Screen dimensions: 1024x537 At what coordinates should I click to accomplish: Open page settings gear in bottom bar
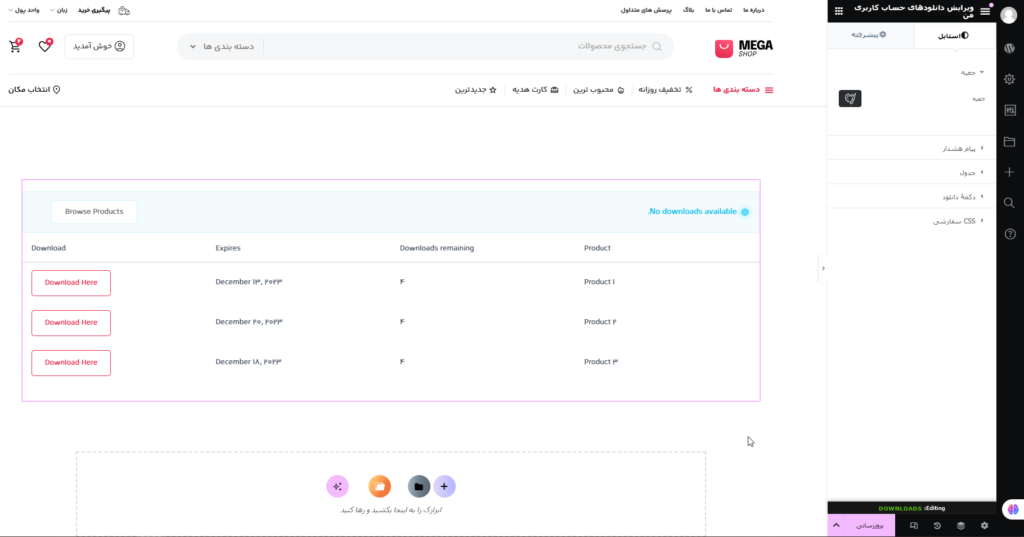click(984, 525)
